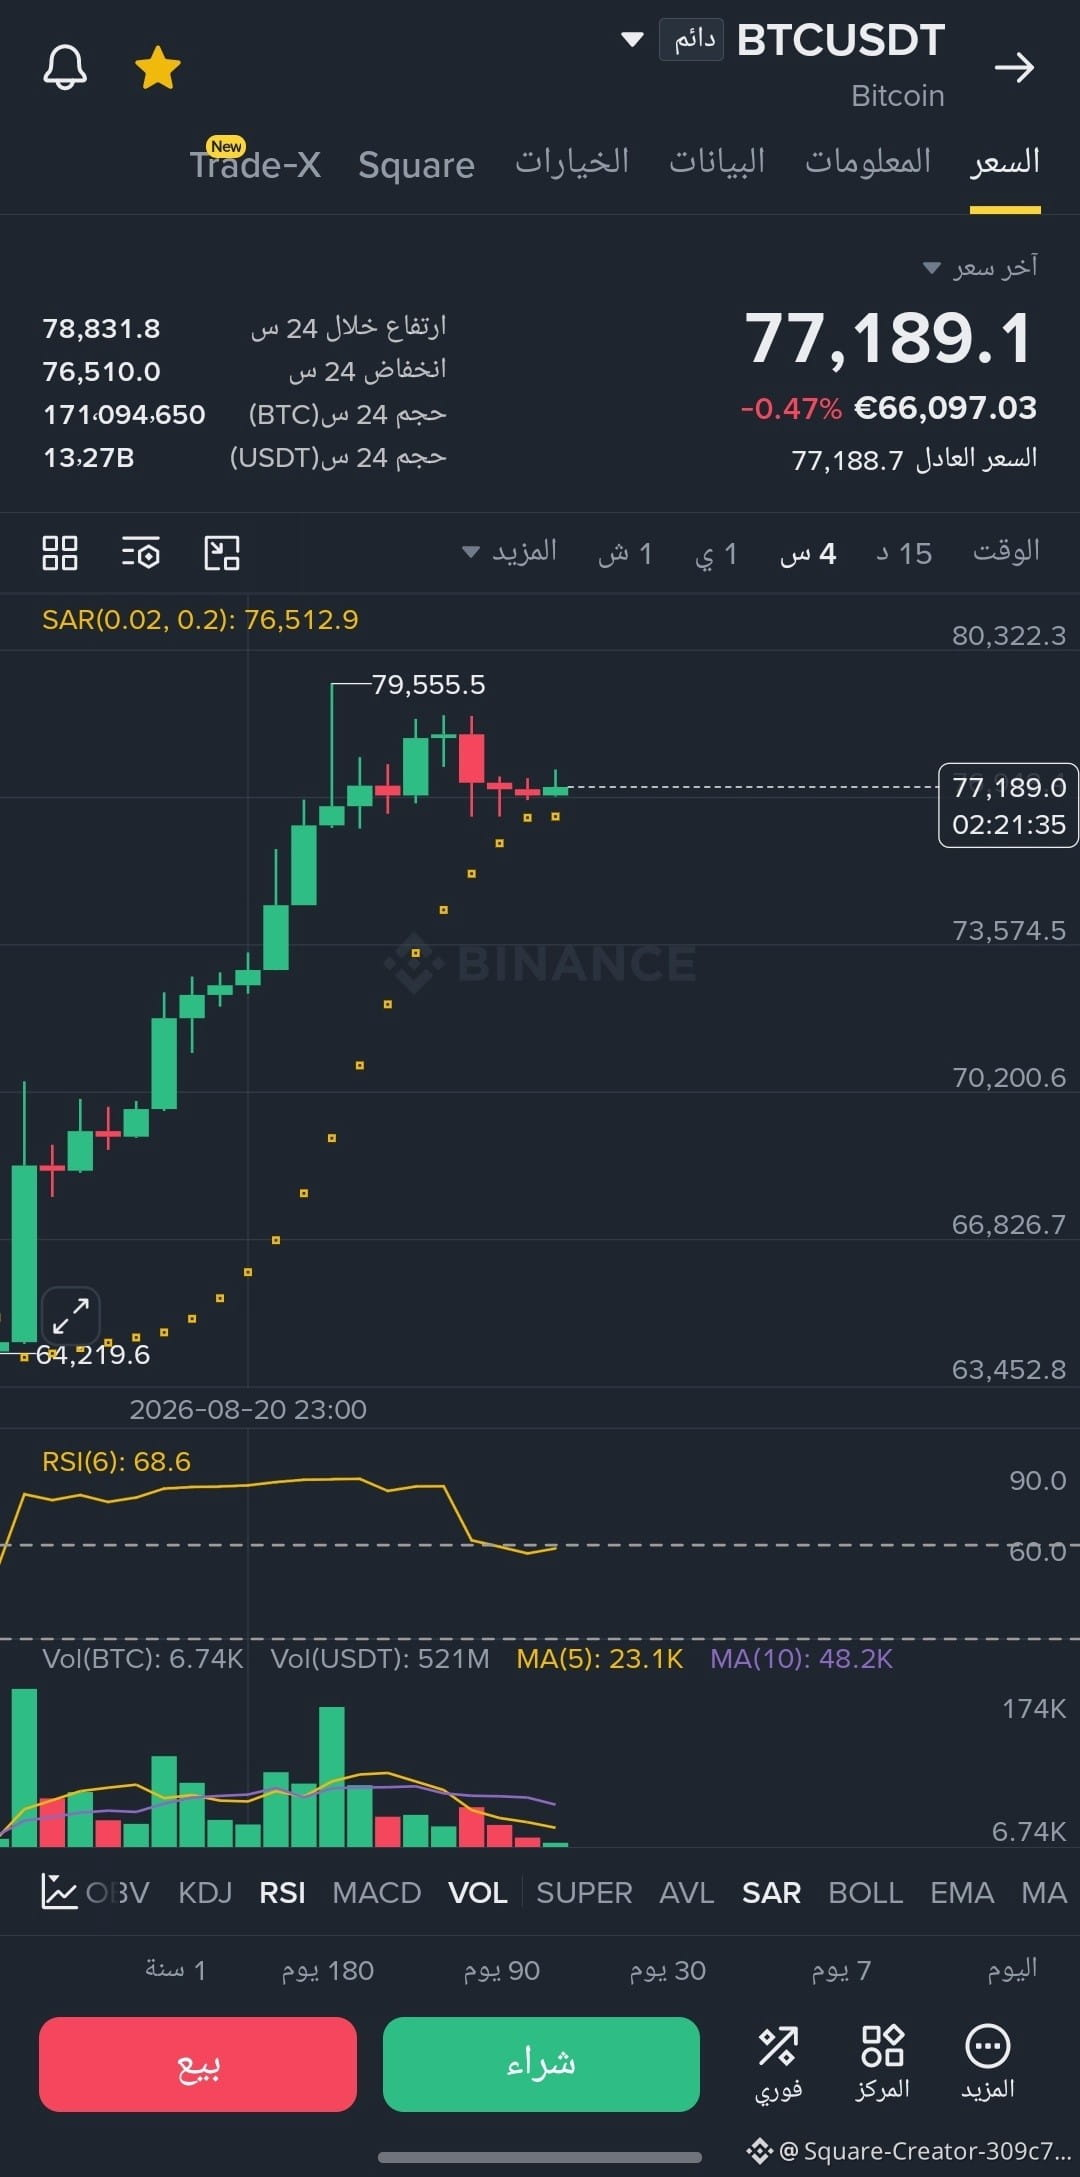The width and height of the screenshot is (1080, 2177).
Task: Tap the 24h high value 78,831.8
Action: [101, 328]
